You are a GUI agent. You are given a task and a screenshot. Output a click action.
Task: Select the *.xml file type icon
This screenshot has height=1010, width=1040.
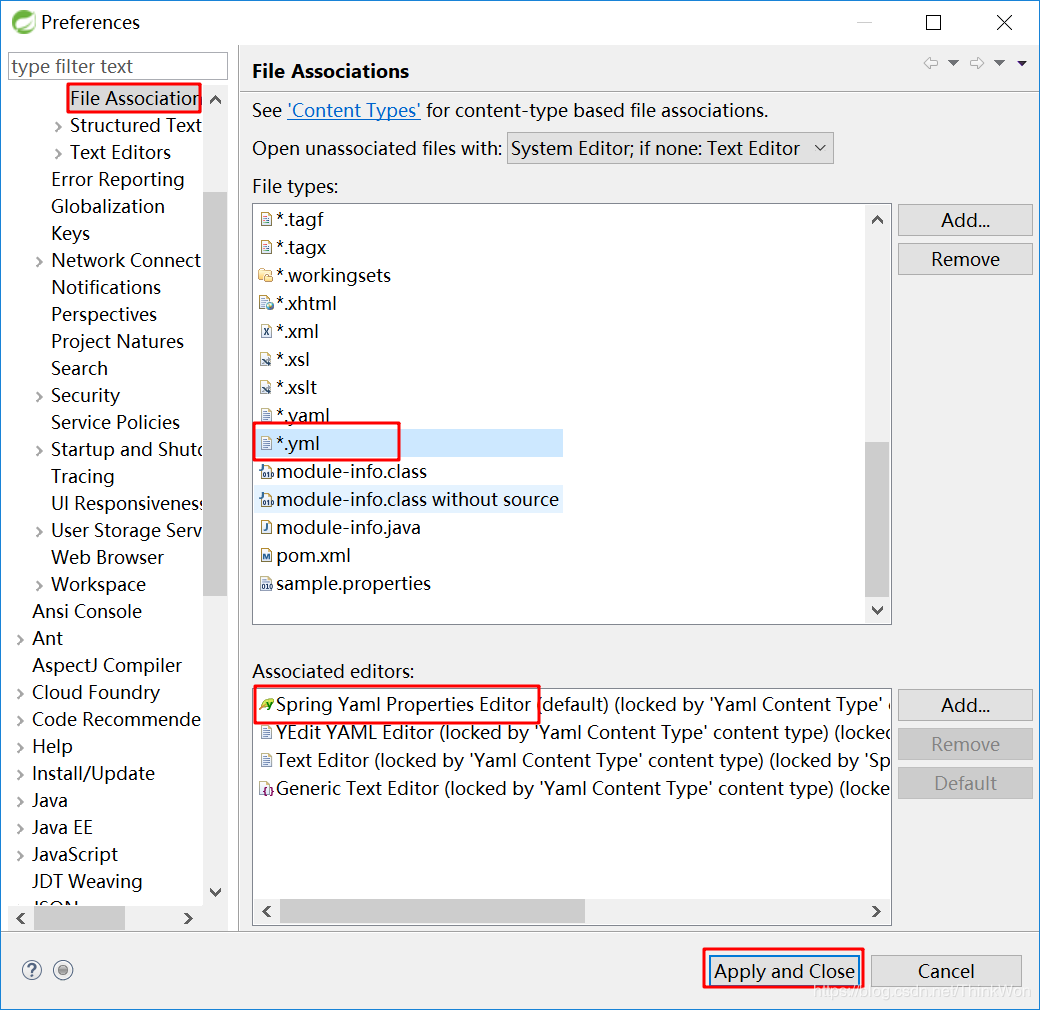coord(266,331)
